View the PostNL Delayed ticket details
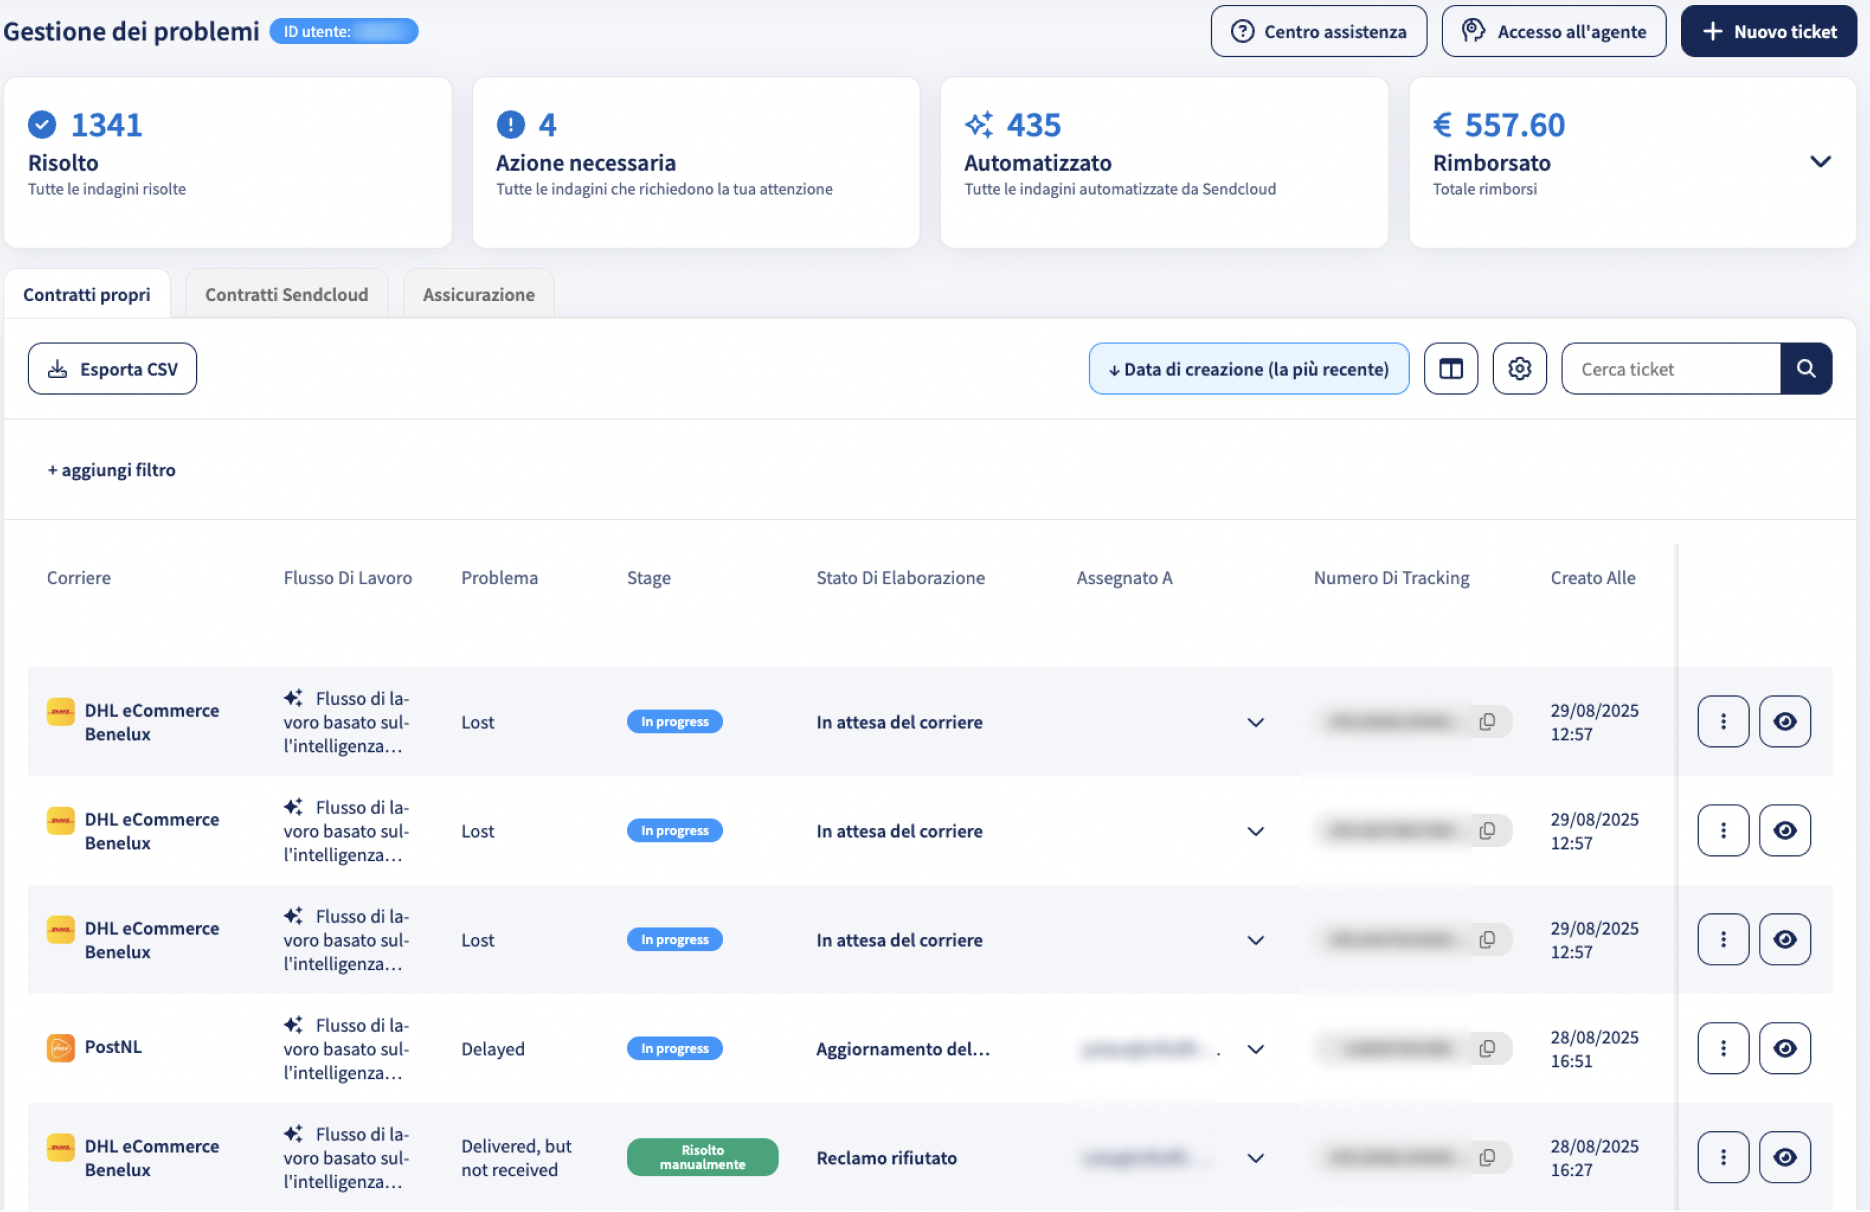 tap(1785, 1048)
